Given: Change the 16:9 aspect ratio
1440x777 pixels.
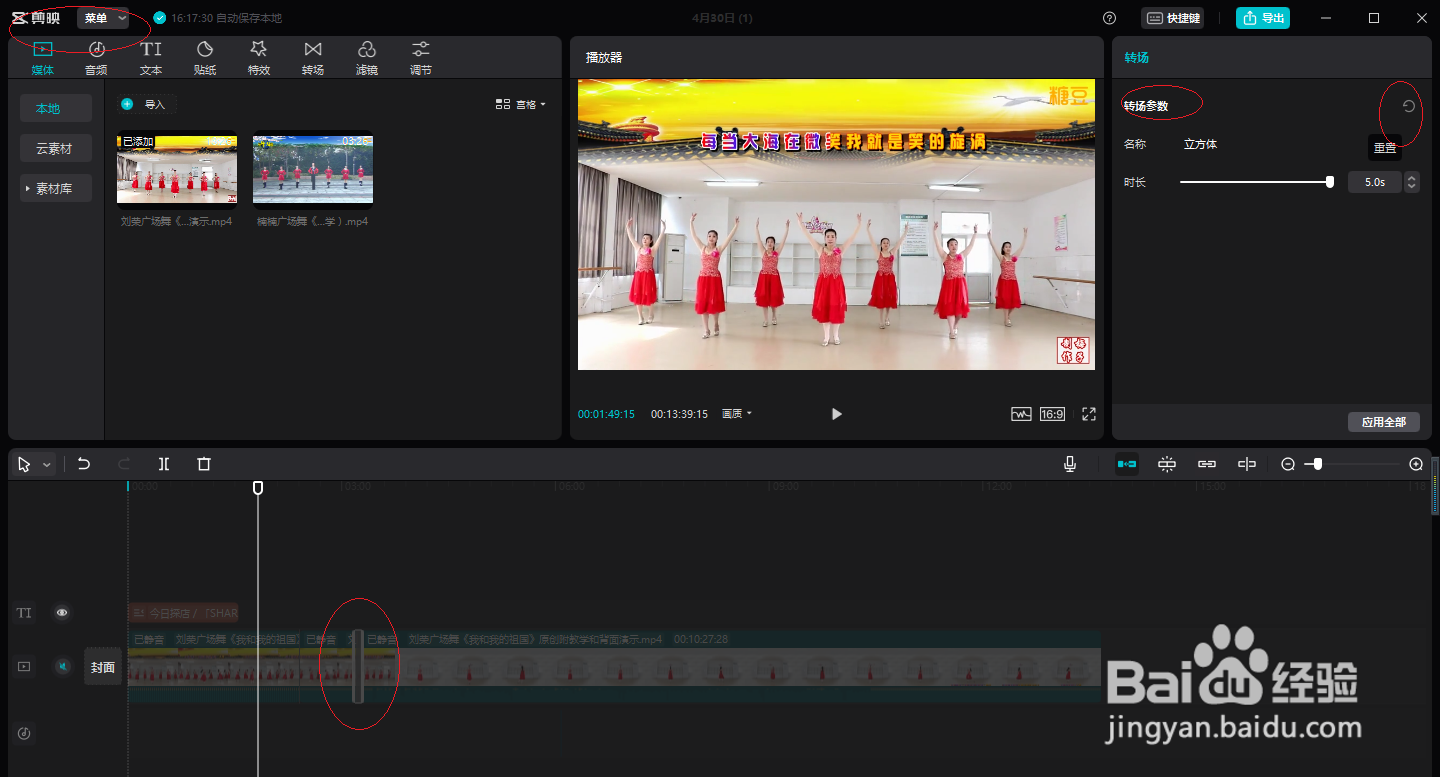Looking at the screenshot, I should 1052,414.
